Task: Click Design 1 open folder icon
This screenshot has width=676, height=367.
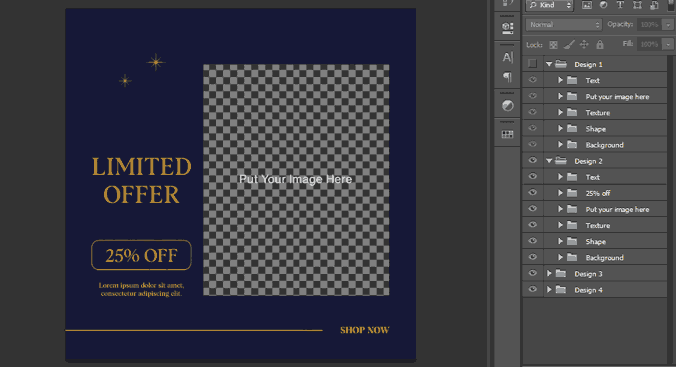Action: pyautogui.click(x=560, y=64)
